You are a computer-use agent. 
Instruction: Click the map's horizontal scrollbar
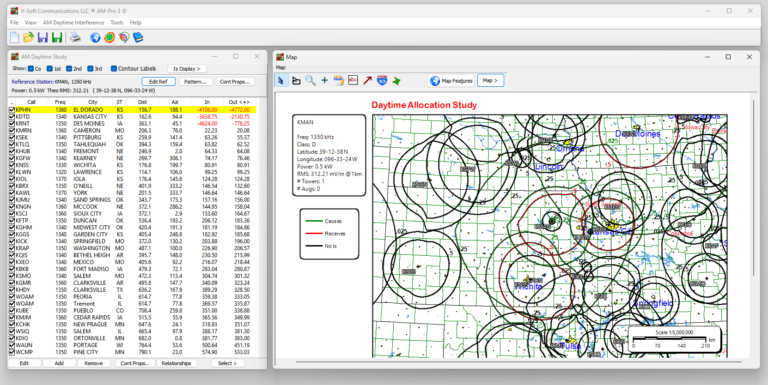click(518, 362)
